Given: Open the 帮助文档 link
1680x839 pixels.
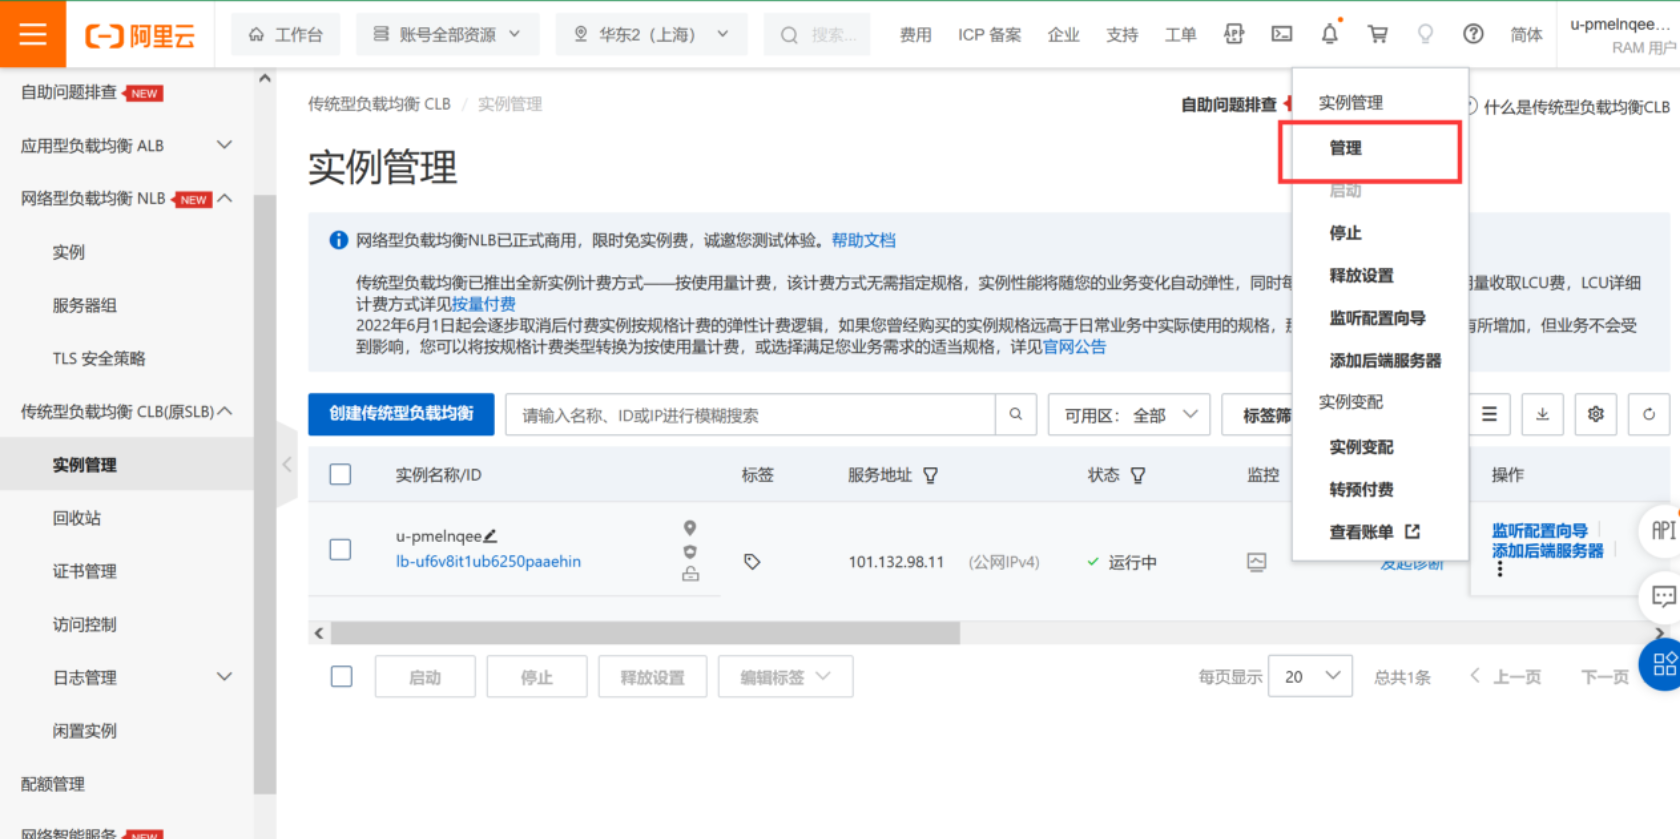Looking at the screenshot, I should [x=864, y=240].
